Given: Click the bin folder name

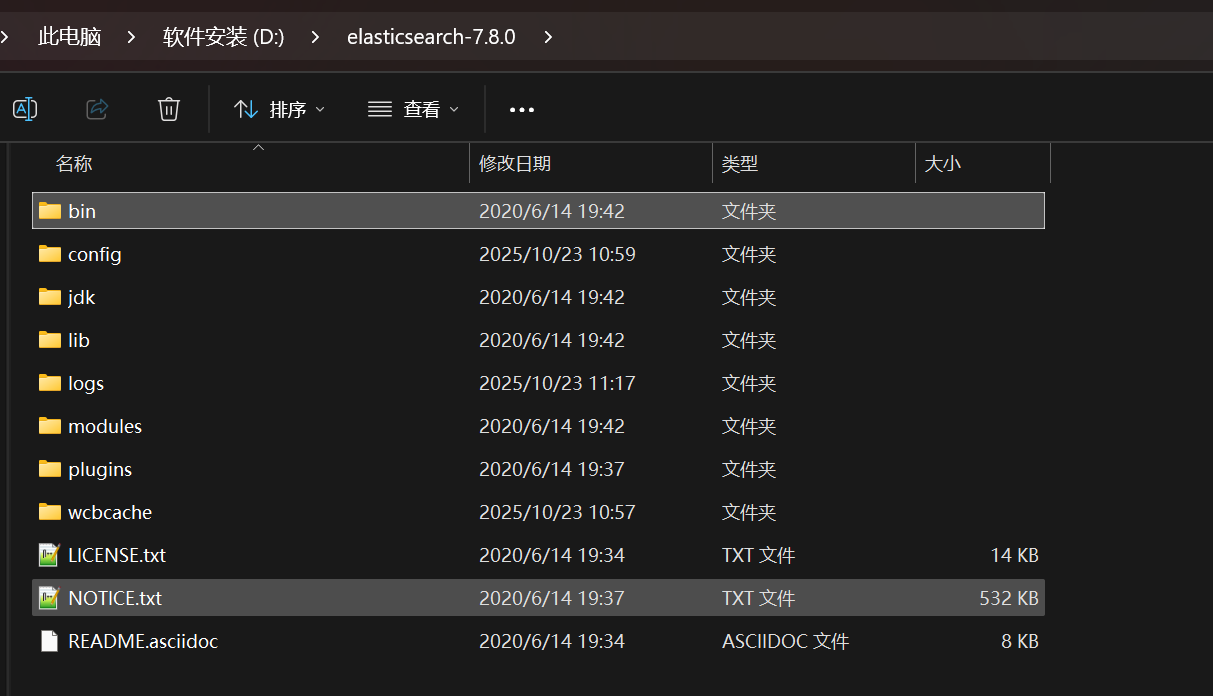Looking at the screenshot, I should 82,211.
